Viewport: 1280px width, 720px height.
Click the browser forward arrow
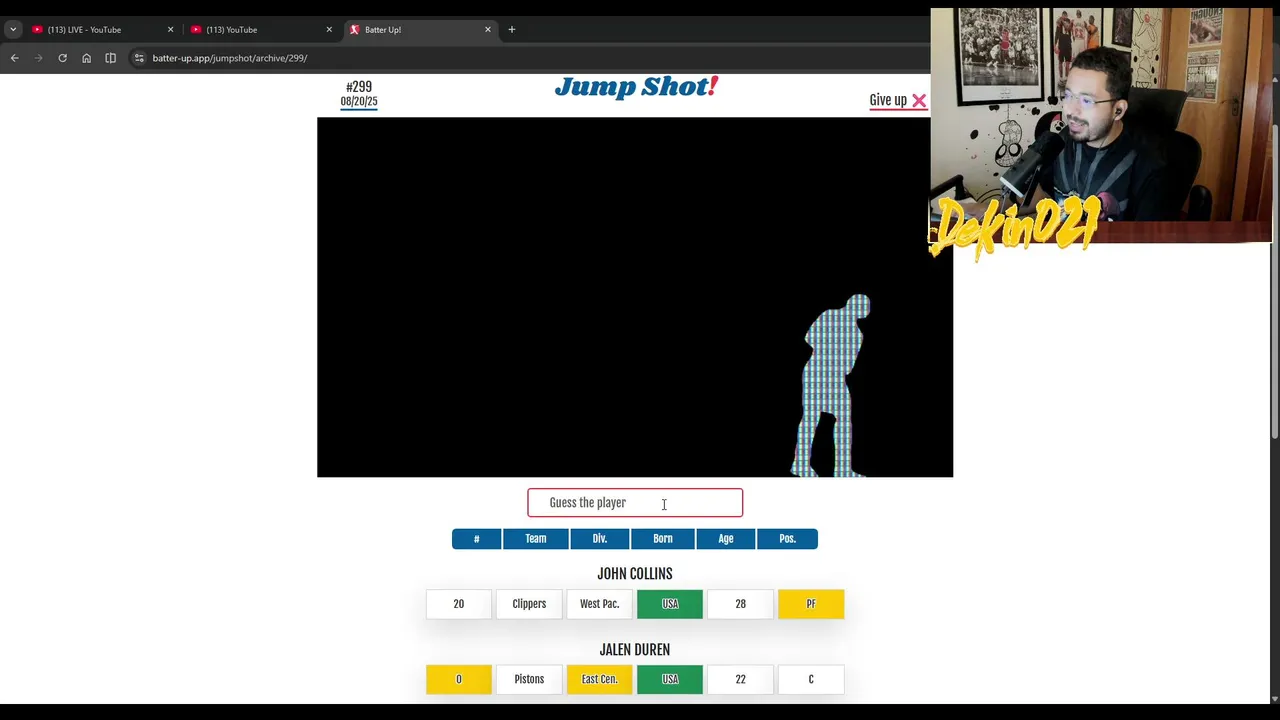pos(38,58)
